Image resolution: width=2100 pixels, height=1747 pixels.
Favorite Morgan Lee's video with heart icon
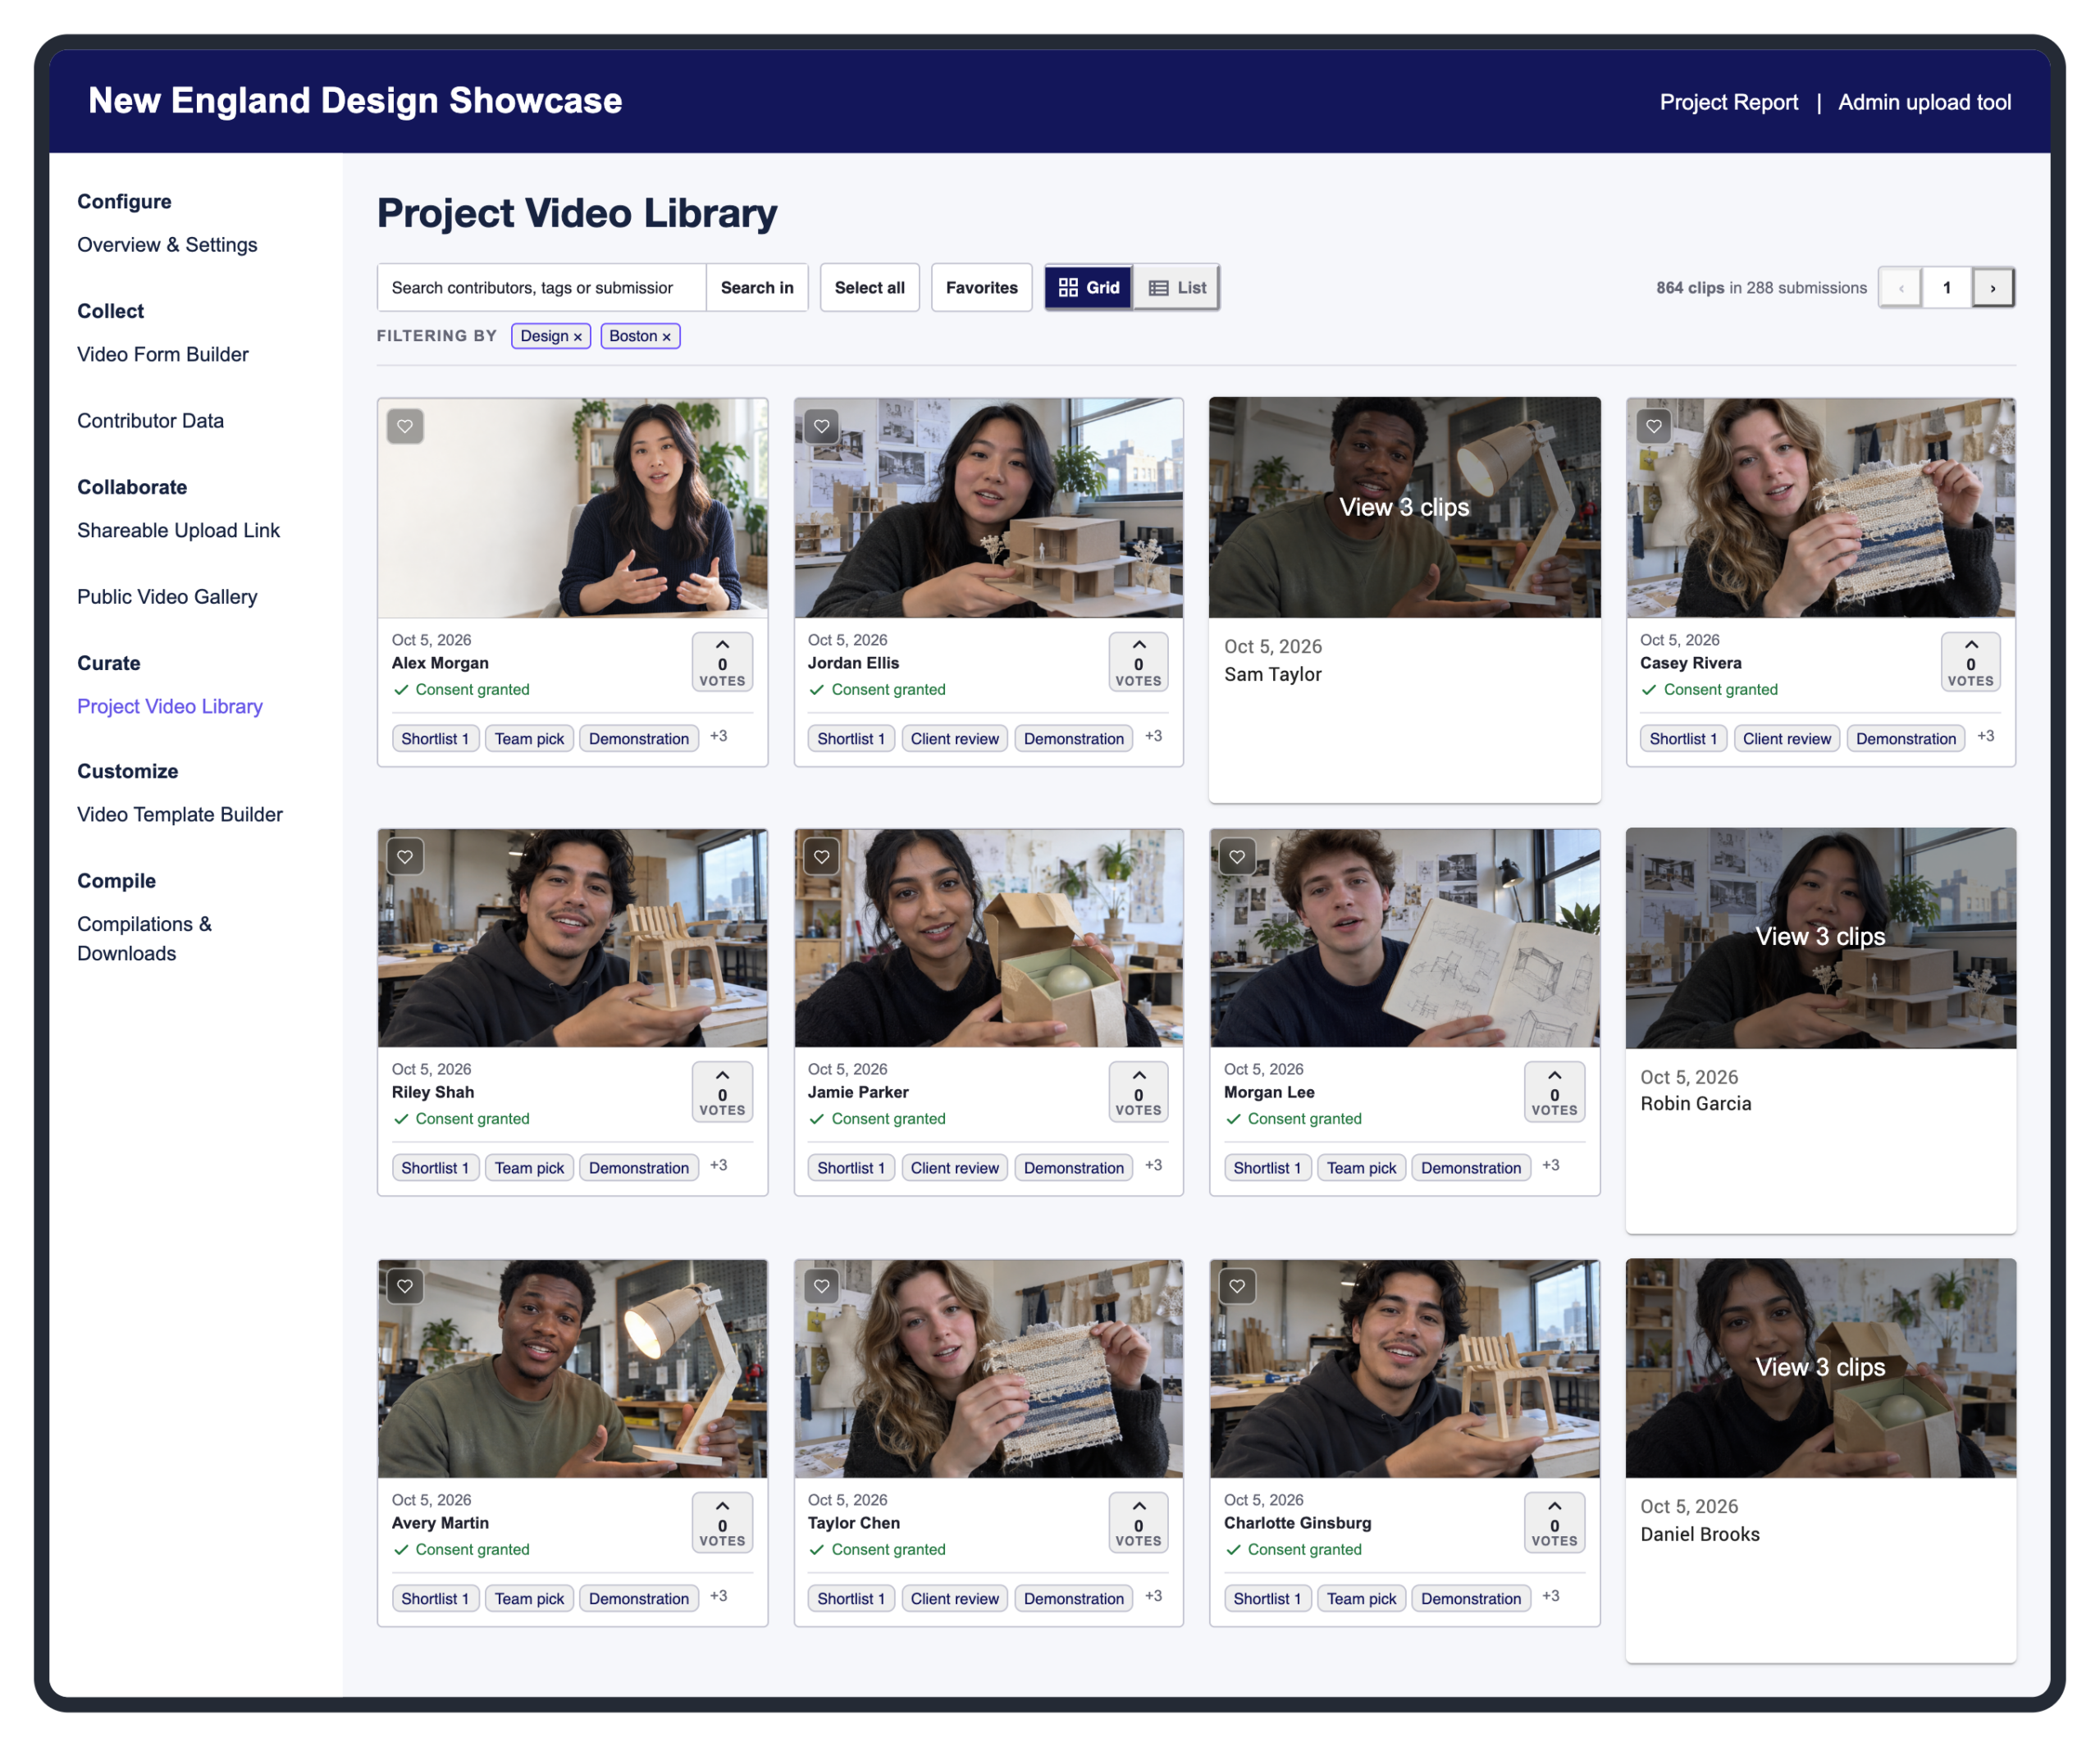pos(1237,856)
